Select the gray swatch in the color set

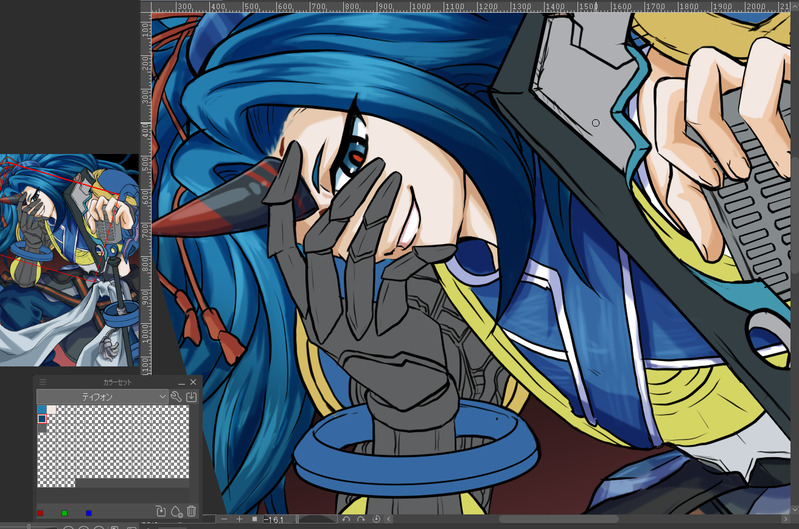[x=42, y=428]
